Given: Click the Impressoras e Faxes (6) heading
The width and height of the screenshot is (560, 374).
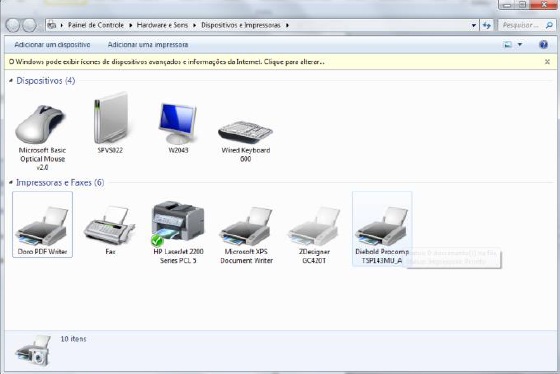Looking at the screenshot, I should click(x=60, y=183).
